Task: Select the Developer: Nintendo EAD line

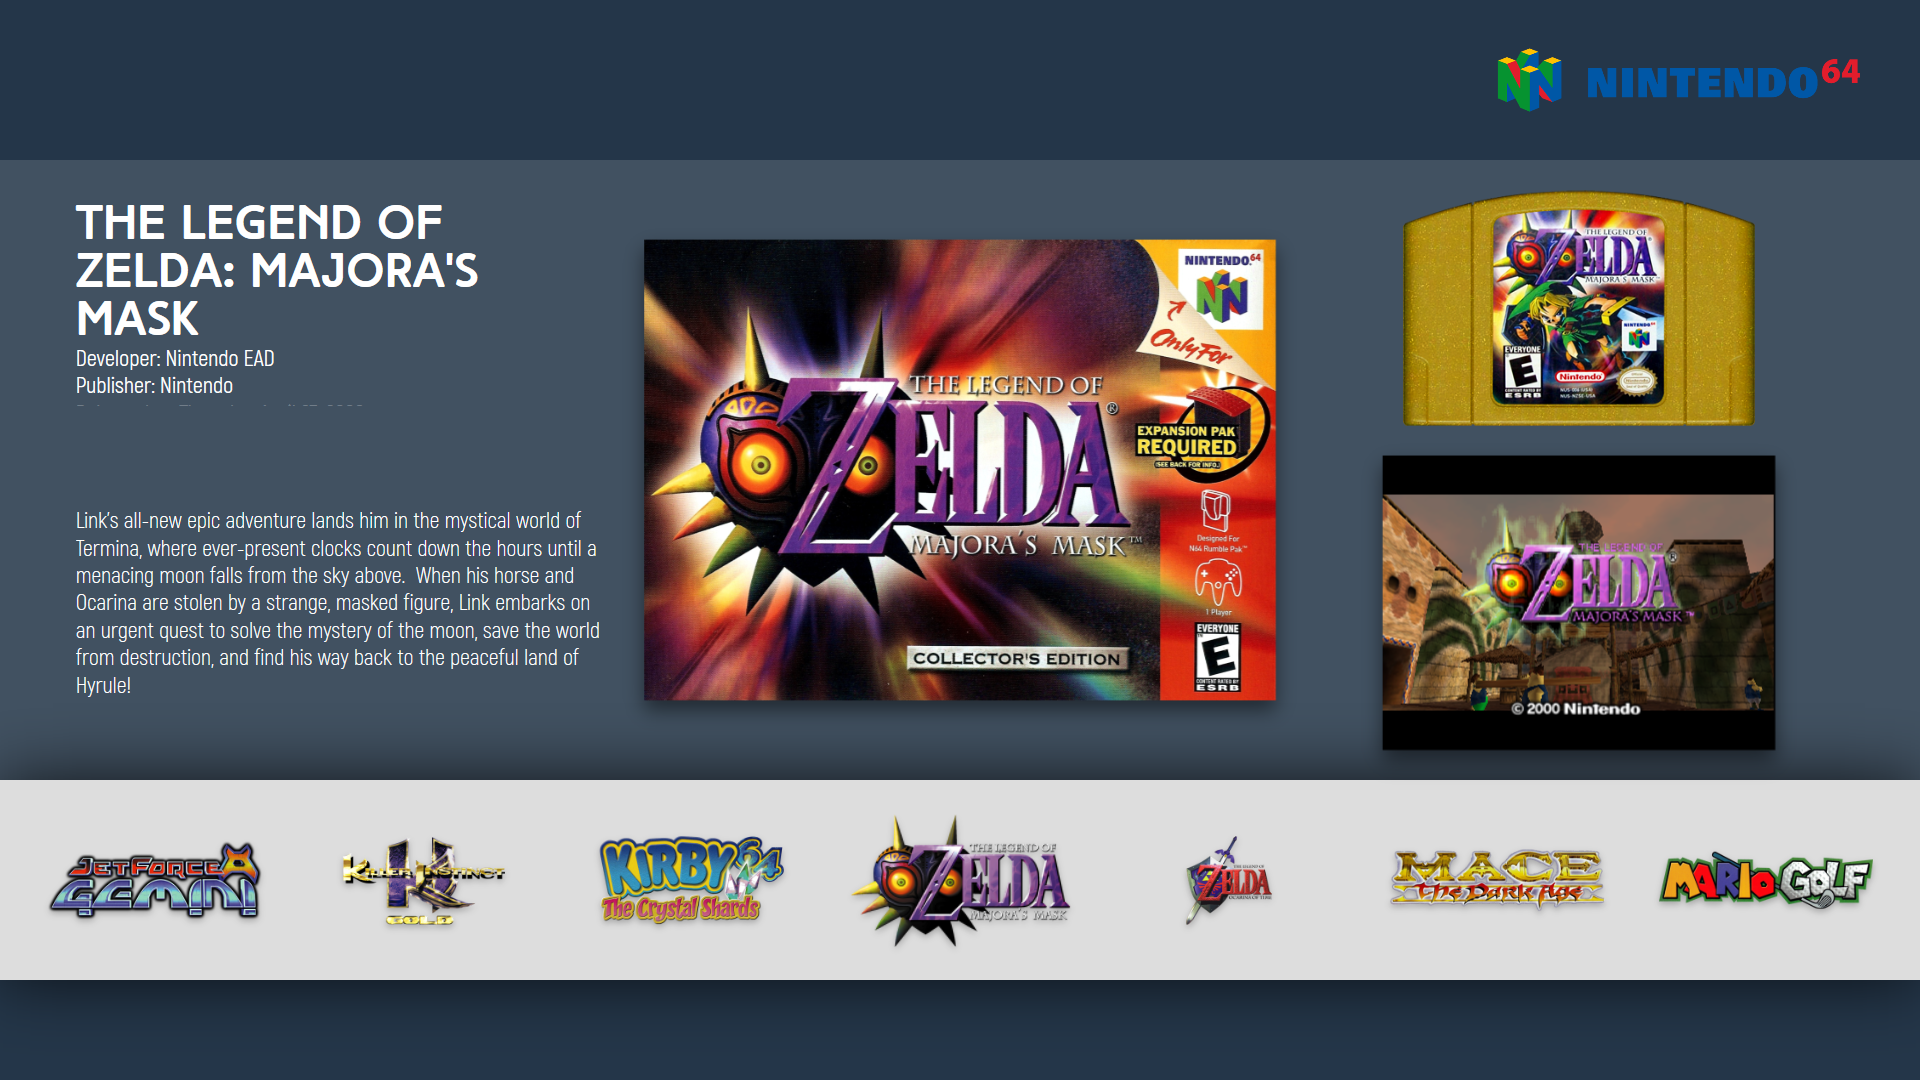Action: 175,358
